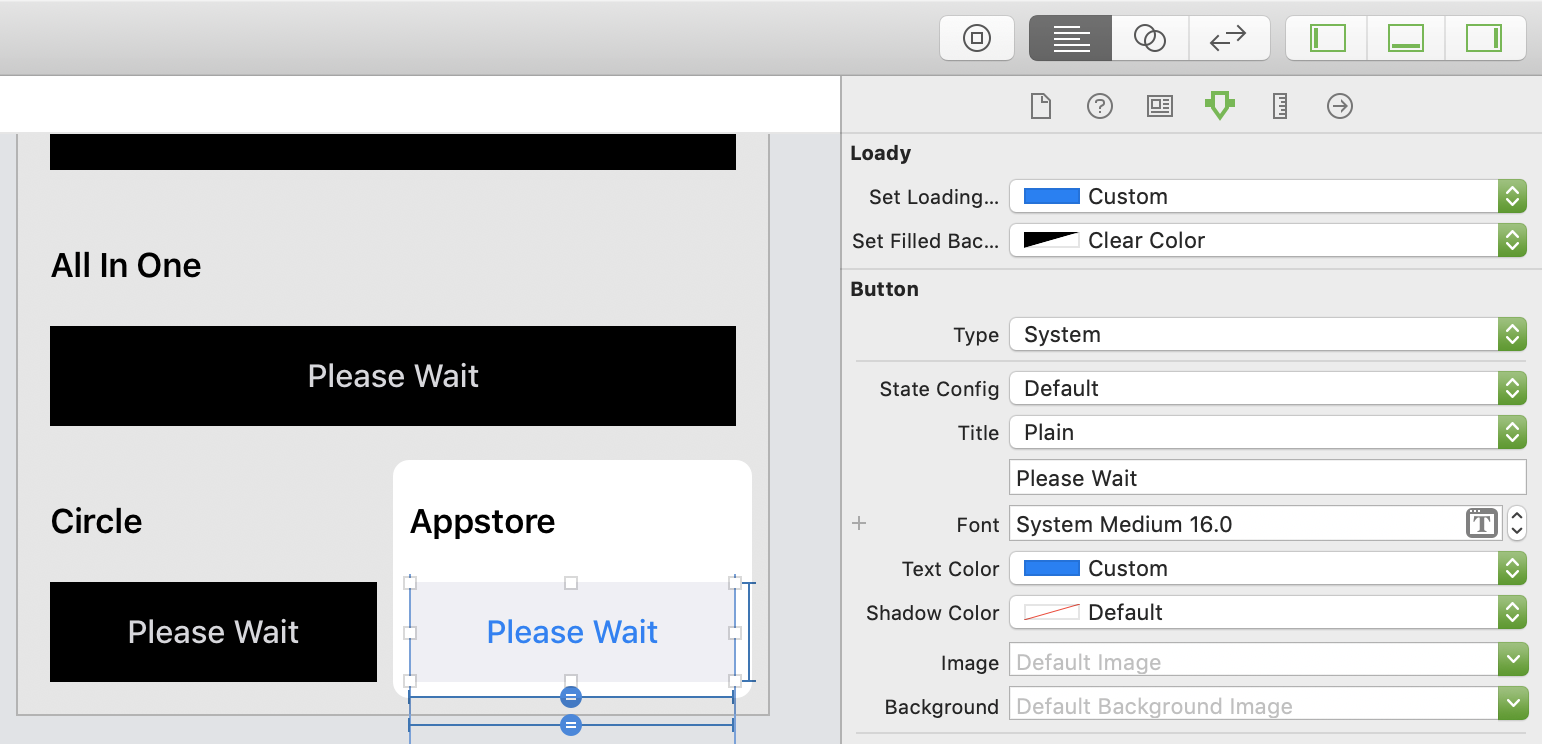The image size is (1542, 744).
Task: Click the blue Text Color swatch
Action: pos(1051,568)
